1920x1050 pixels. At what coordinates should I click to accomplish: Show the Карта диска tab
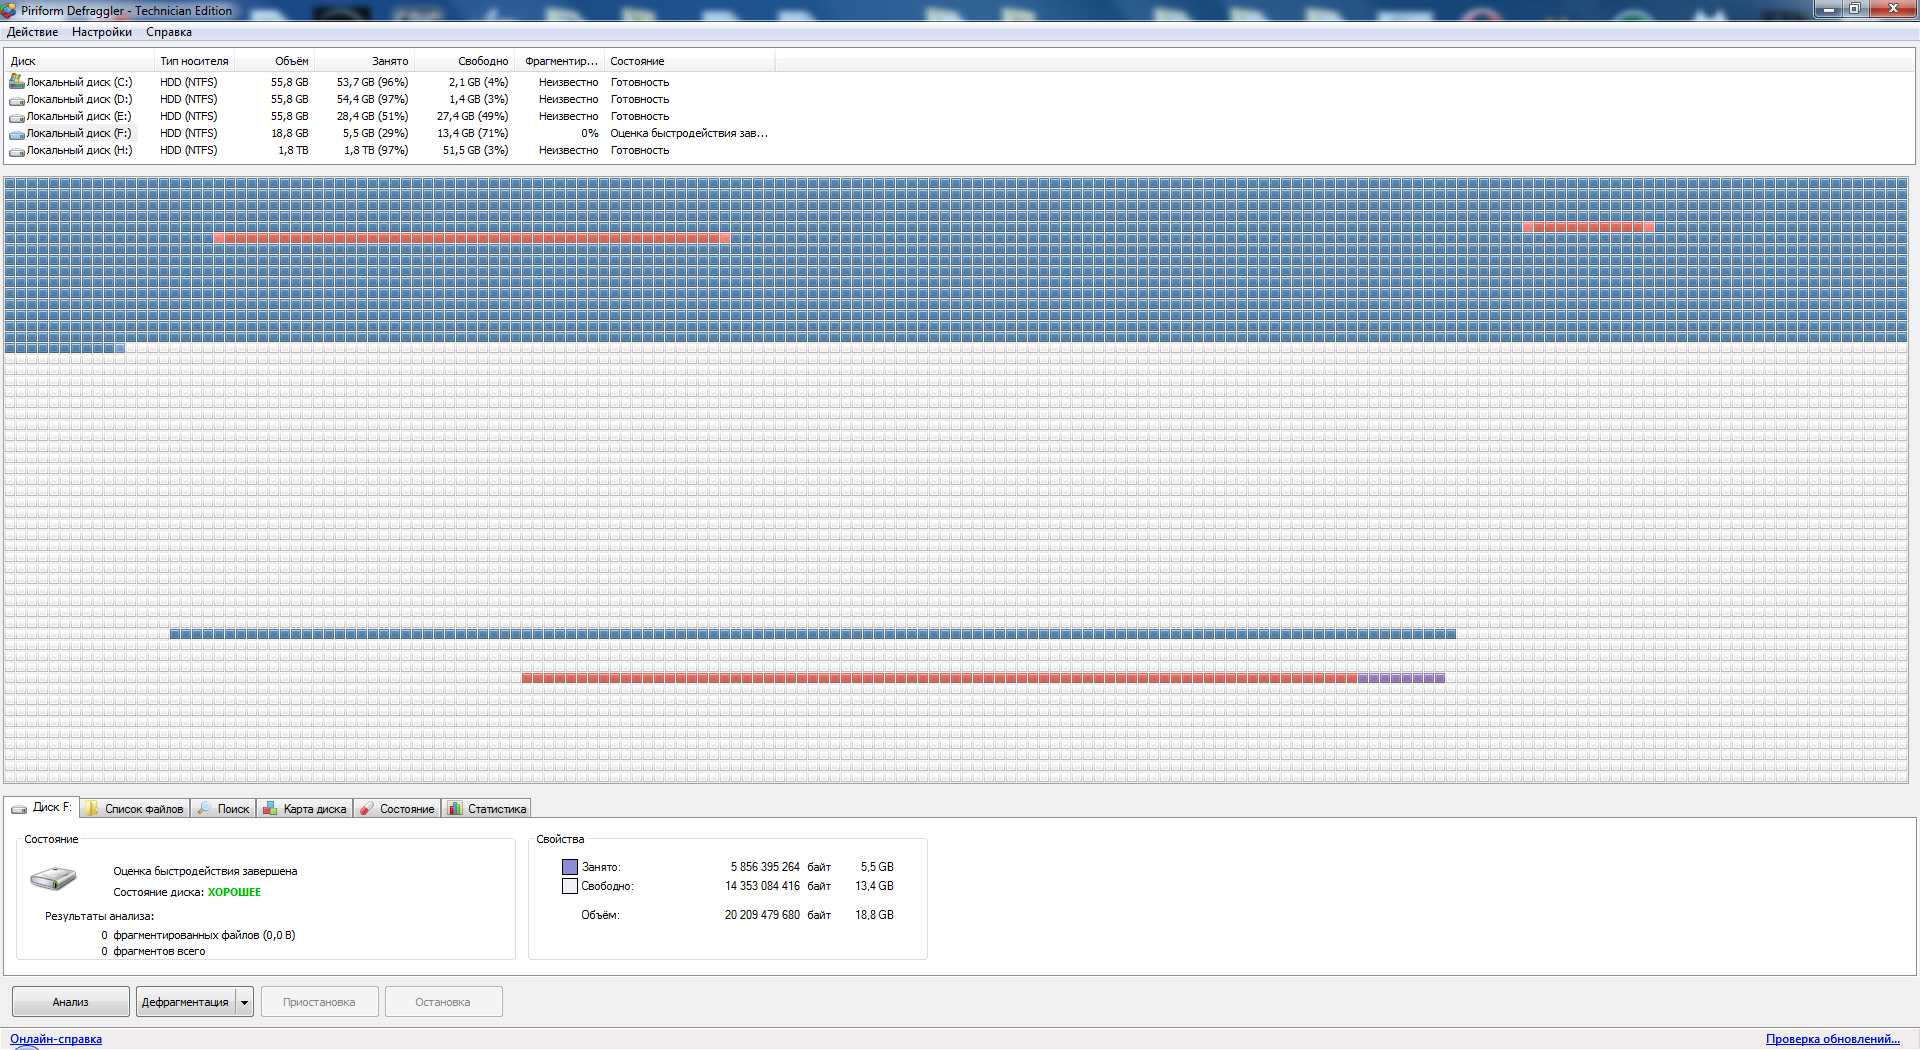coord(305,809)
